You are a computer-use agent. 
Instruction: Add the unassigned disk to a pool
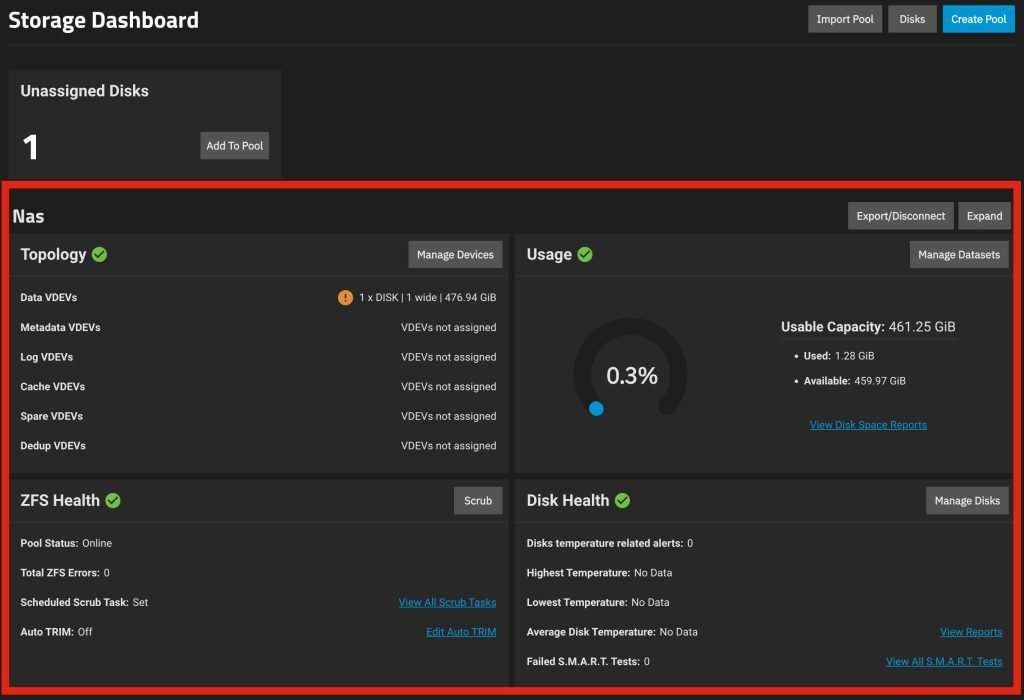235,146
